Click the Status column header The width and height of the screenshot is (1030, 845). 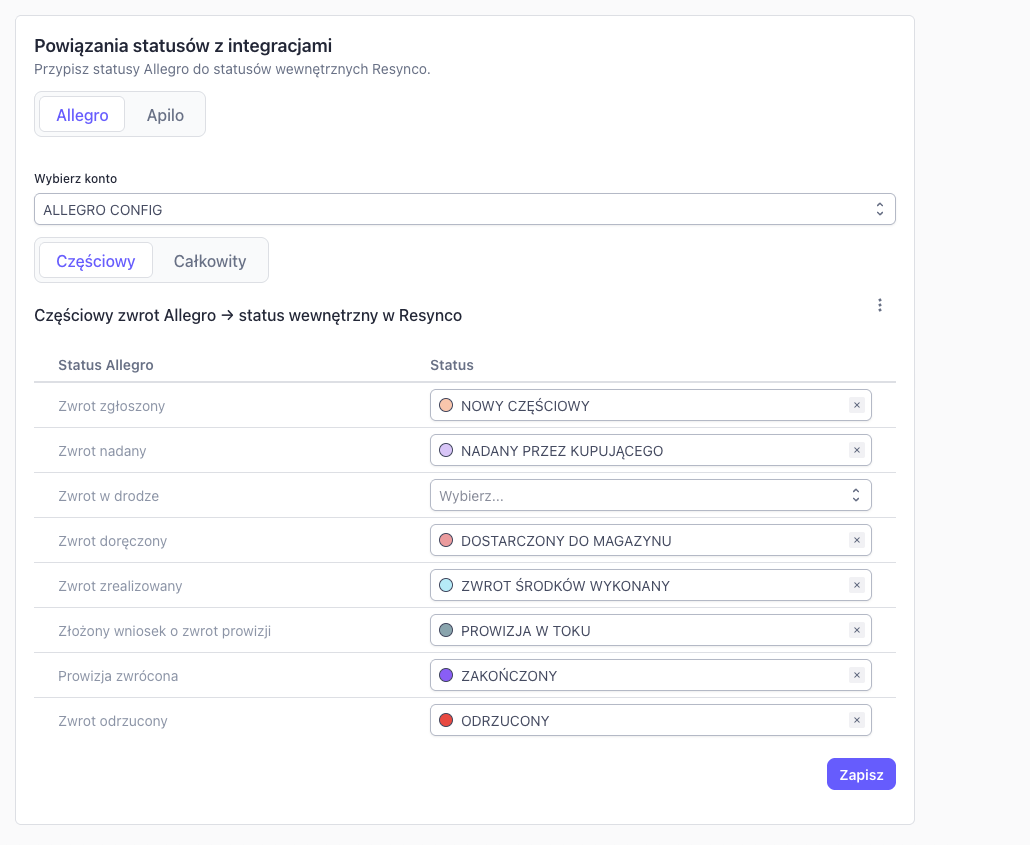coord(452,365)
